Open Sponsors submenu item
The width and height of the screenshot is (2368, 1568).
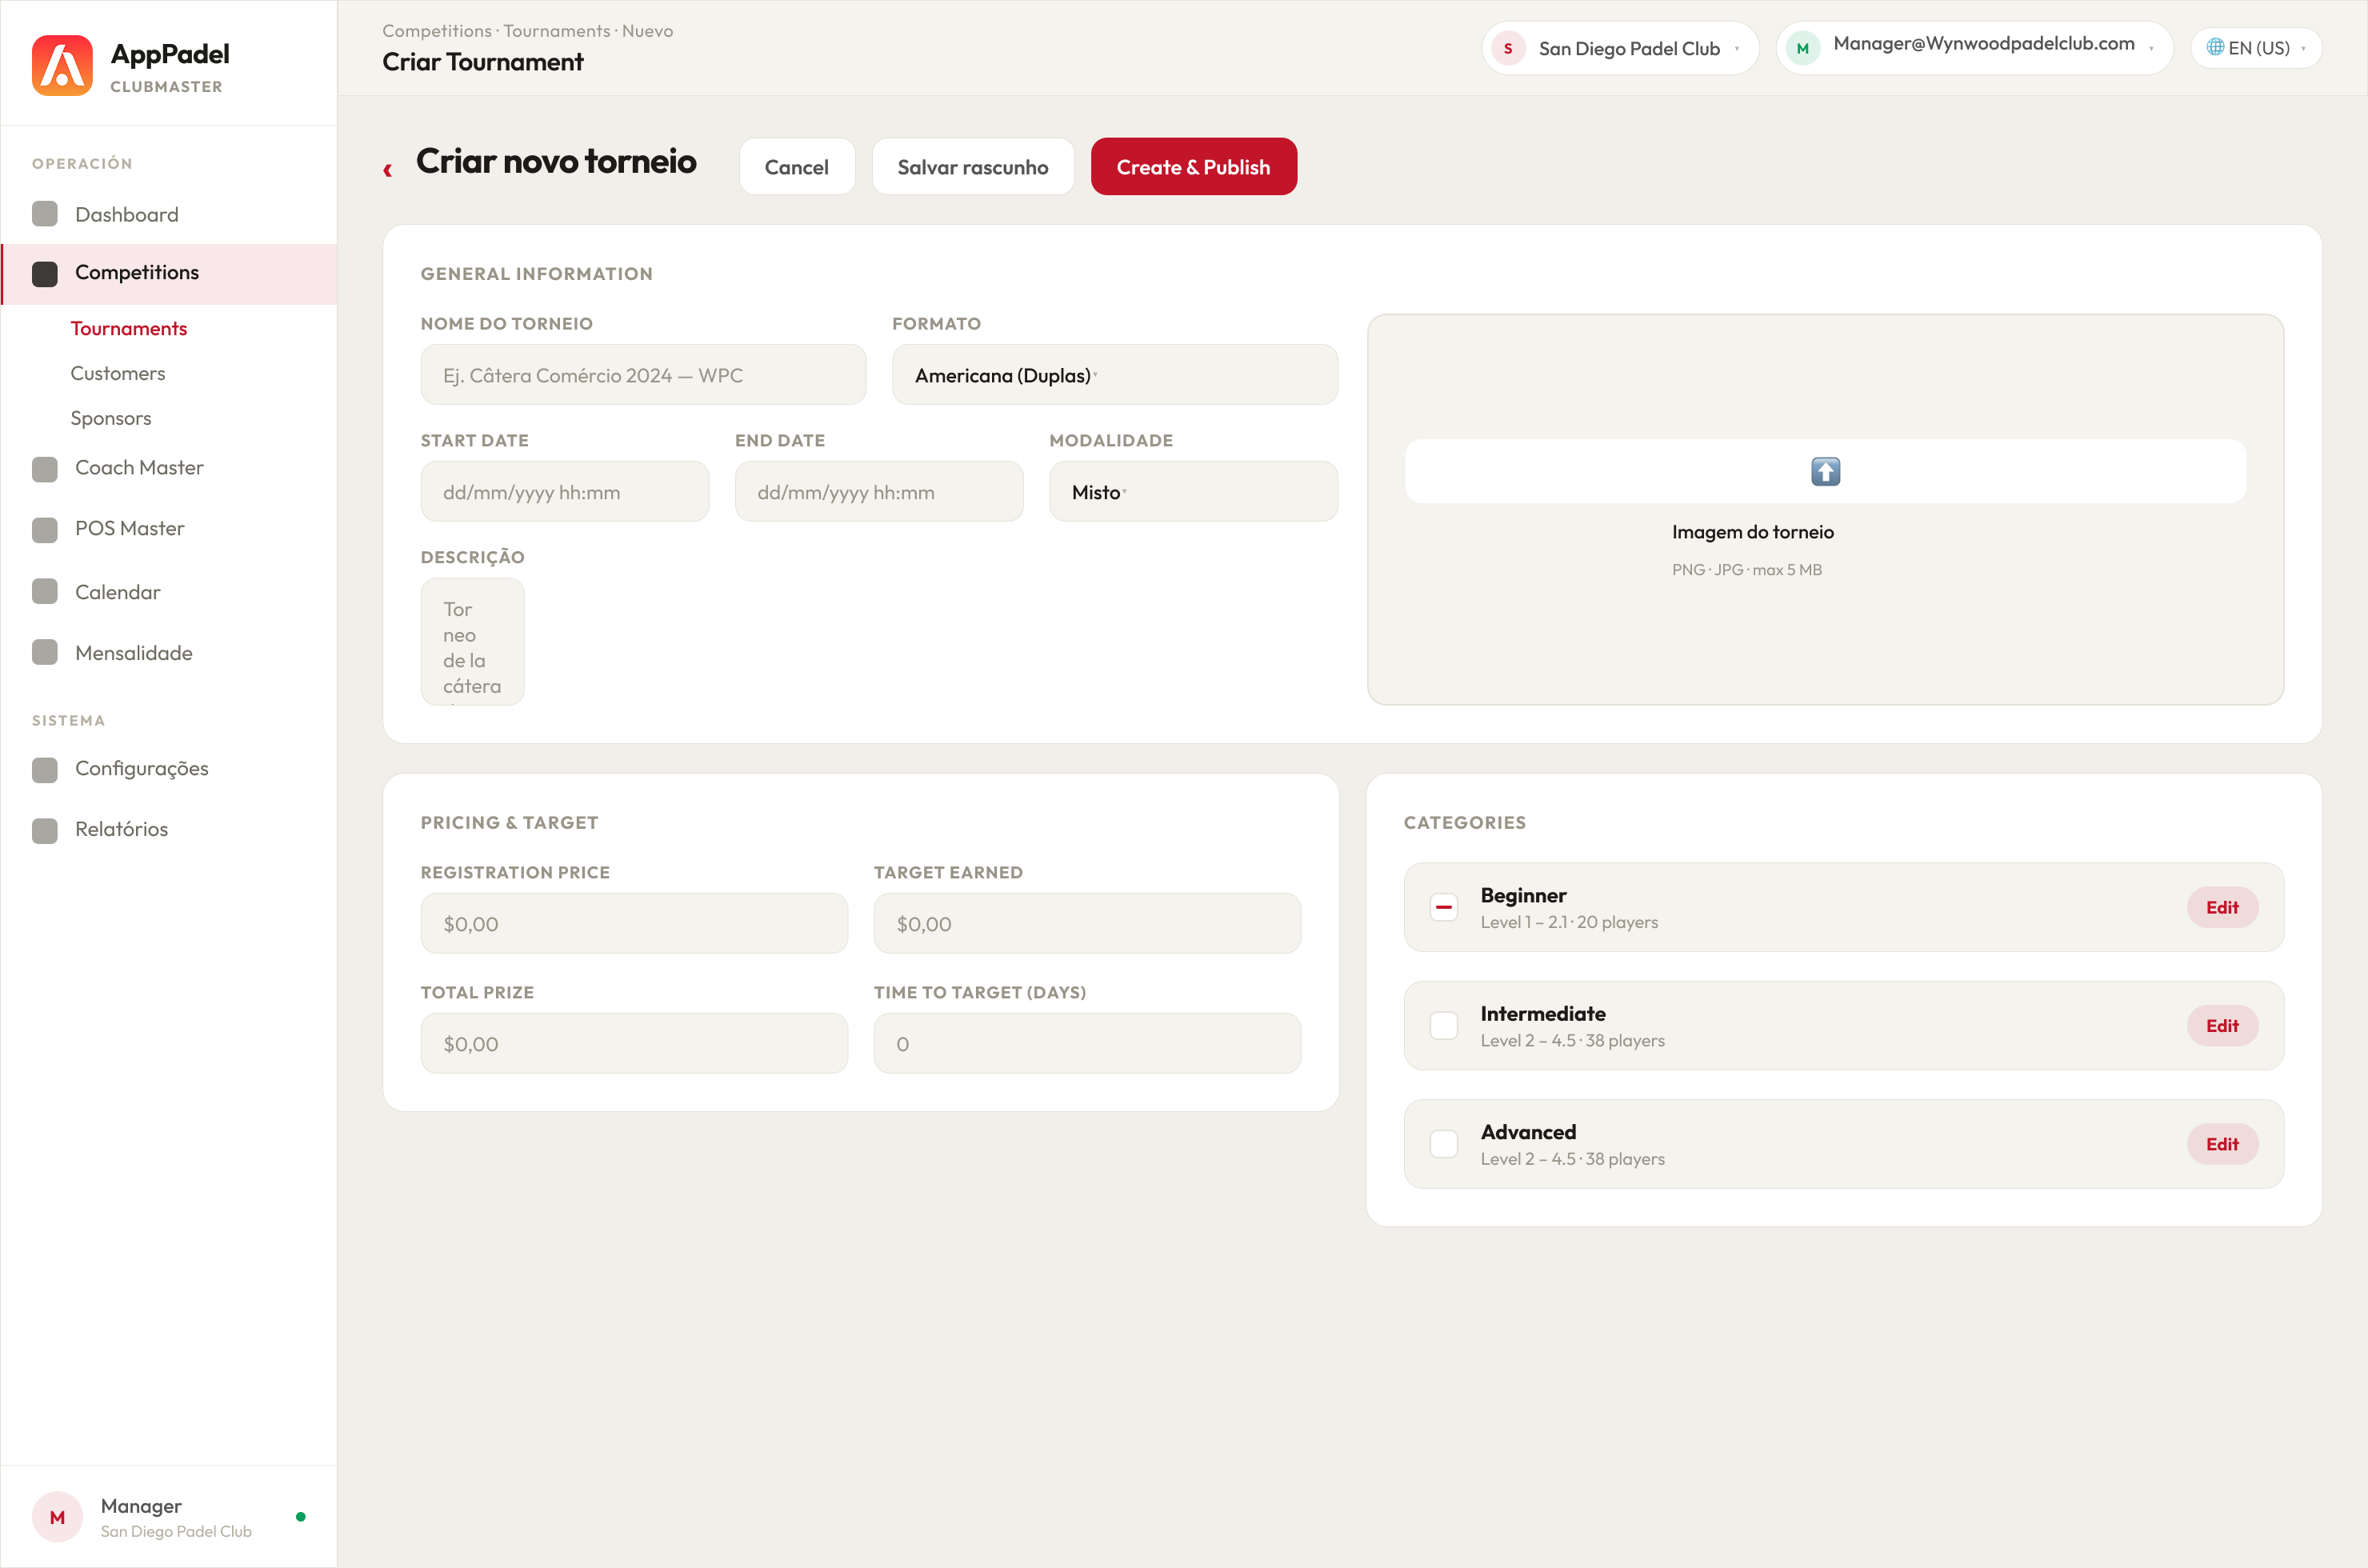pos(110,418)
